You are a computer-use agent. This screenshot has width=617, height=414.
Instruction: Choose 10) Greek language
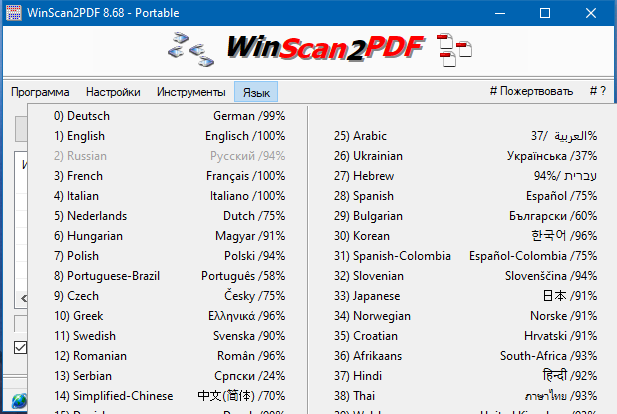[169, 316]
